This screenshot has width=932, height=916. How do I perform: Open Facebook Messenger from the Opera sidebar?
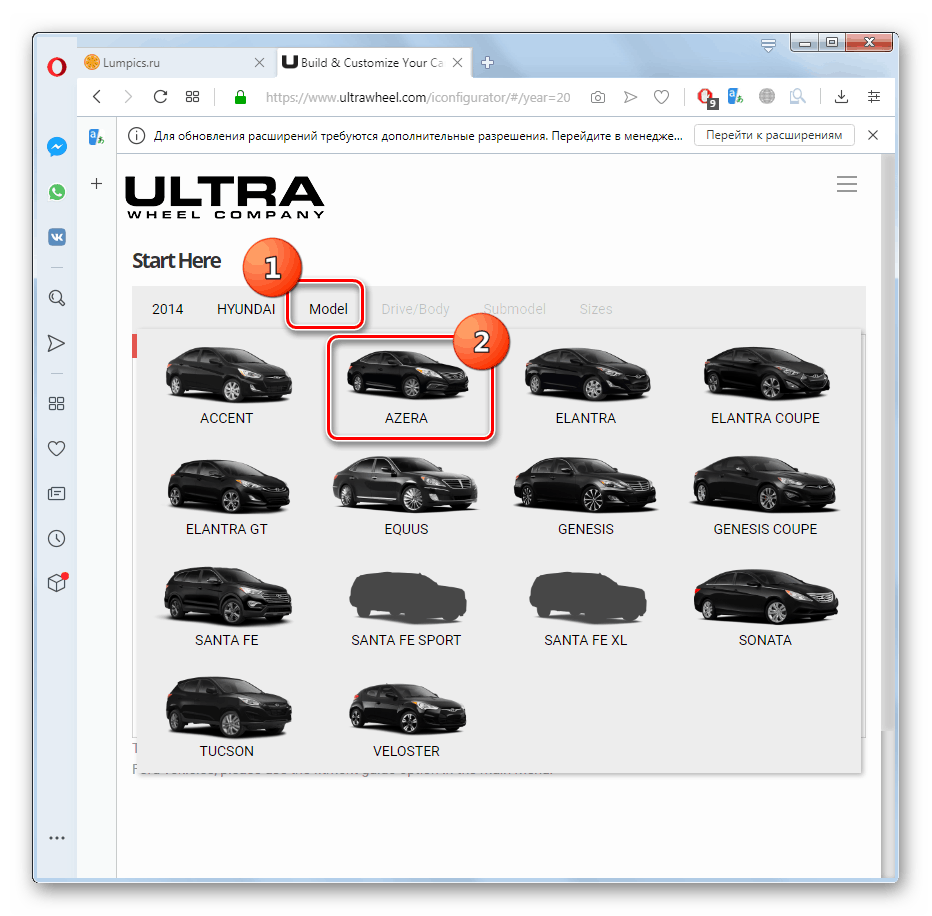pyautogui.click(x=57, y=146)
